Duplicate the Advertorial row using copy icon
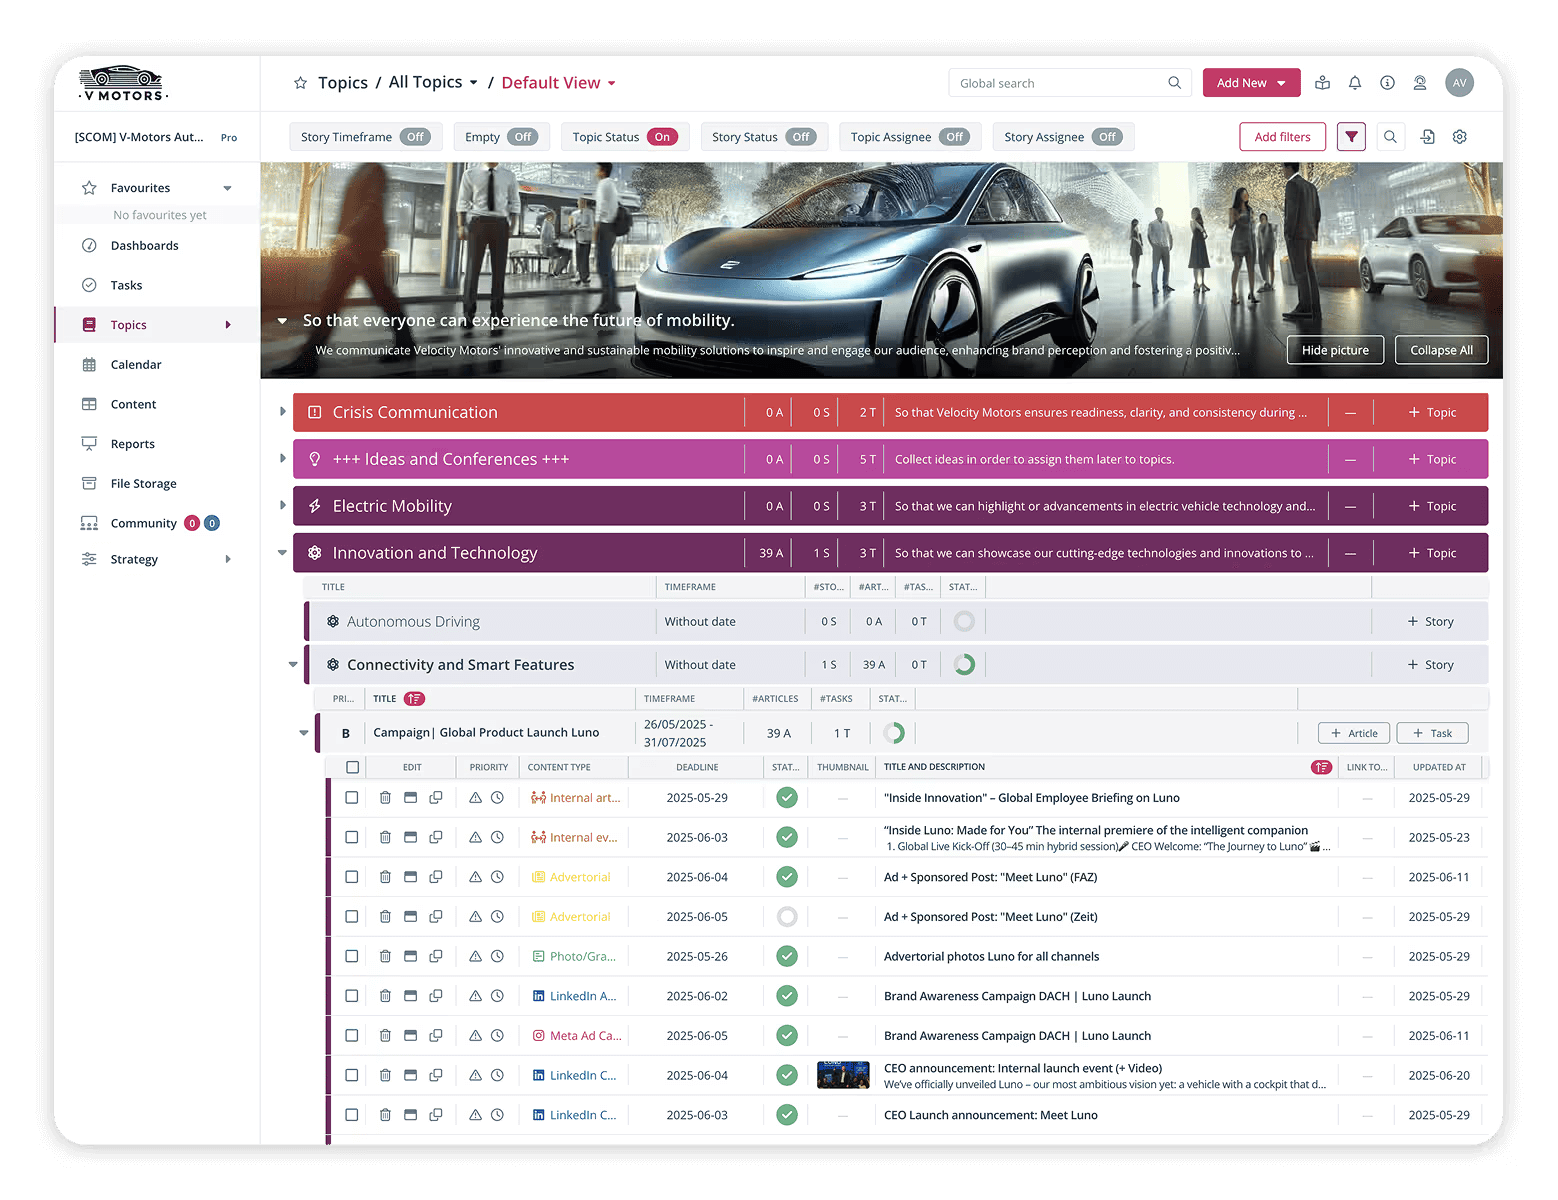This screenshot has height=1200, width=1558. click(x=436, y=876)
